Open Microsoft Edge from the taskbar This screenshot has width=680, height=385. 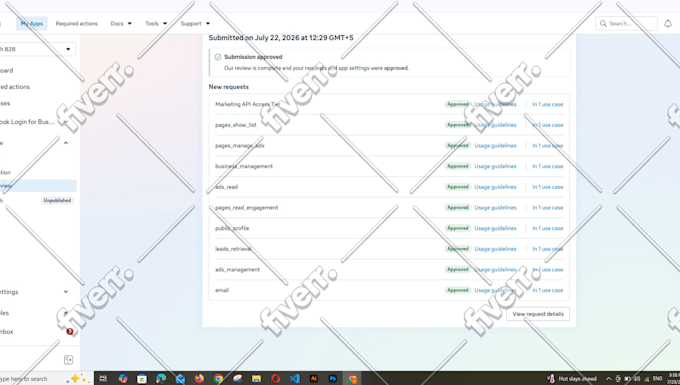coord(161,378)
